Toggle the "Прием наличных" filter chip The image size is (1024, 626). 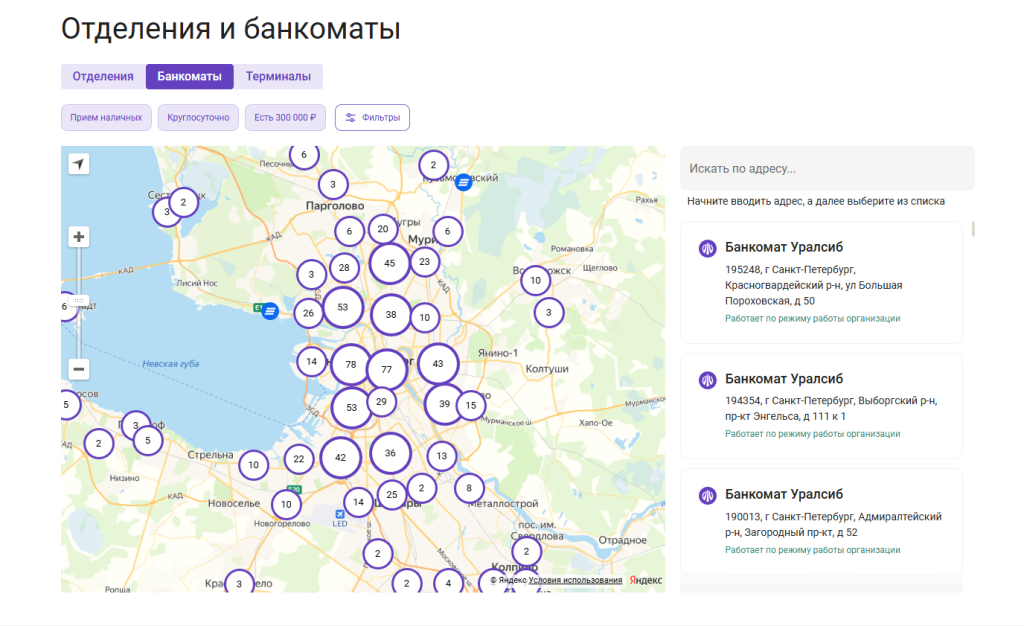[106, 117]
